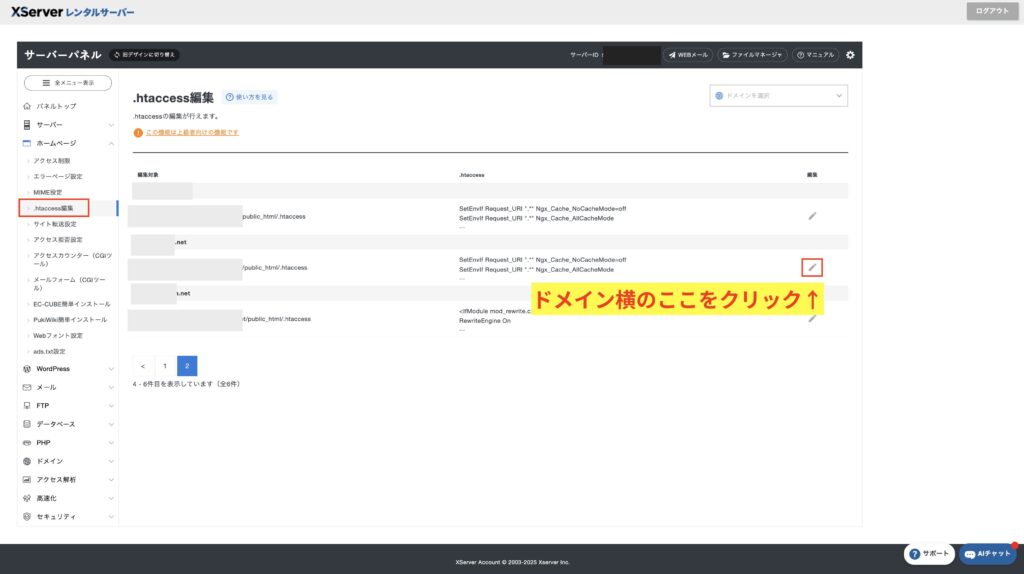The height and width of the screenshot is (574, 1024).
Task: Expand the WordPress sidebar section
Action: pyautogui.click(x=68, y=369)
